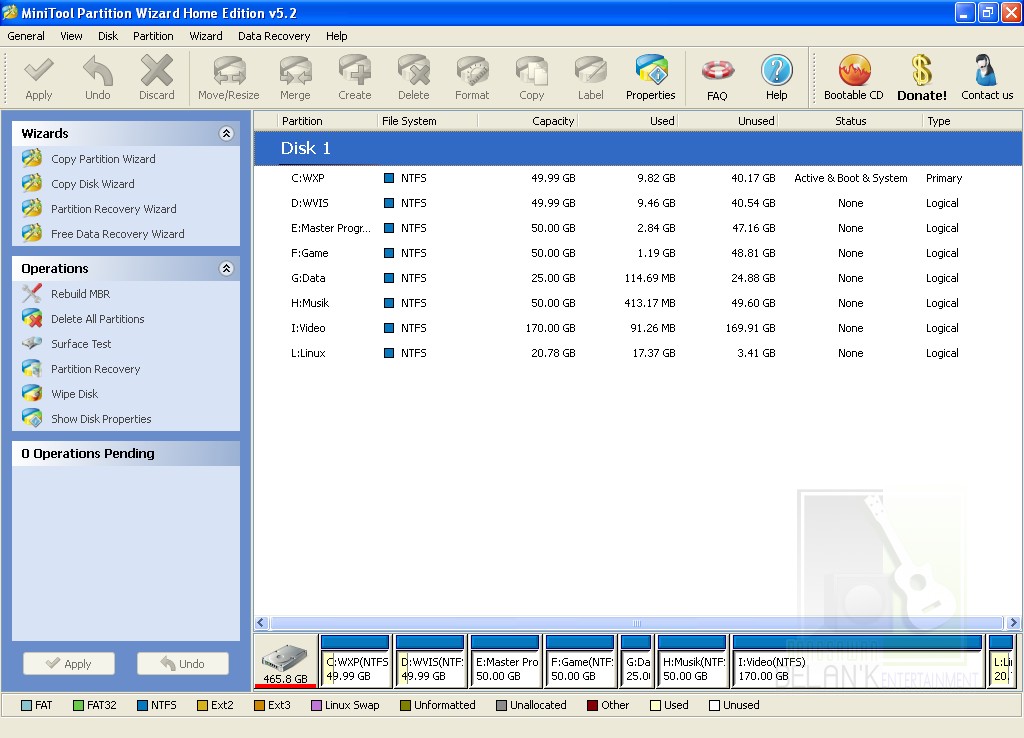
Task: Click the bottom Undo button
Action: (183, 664)
